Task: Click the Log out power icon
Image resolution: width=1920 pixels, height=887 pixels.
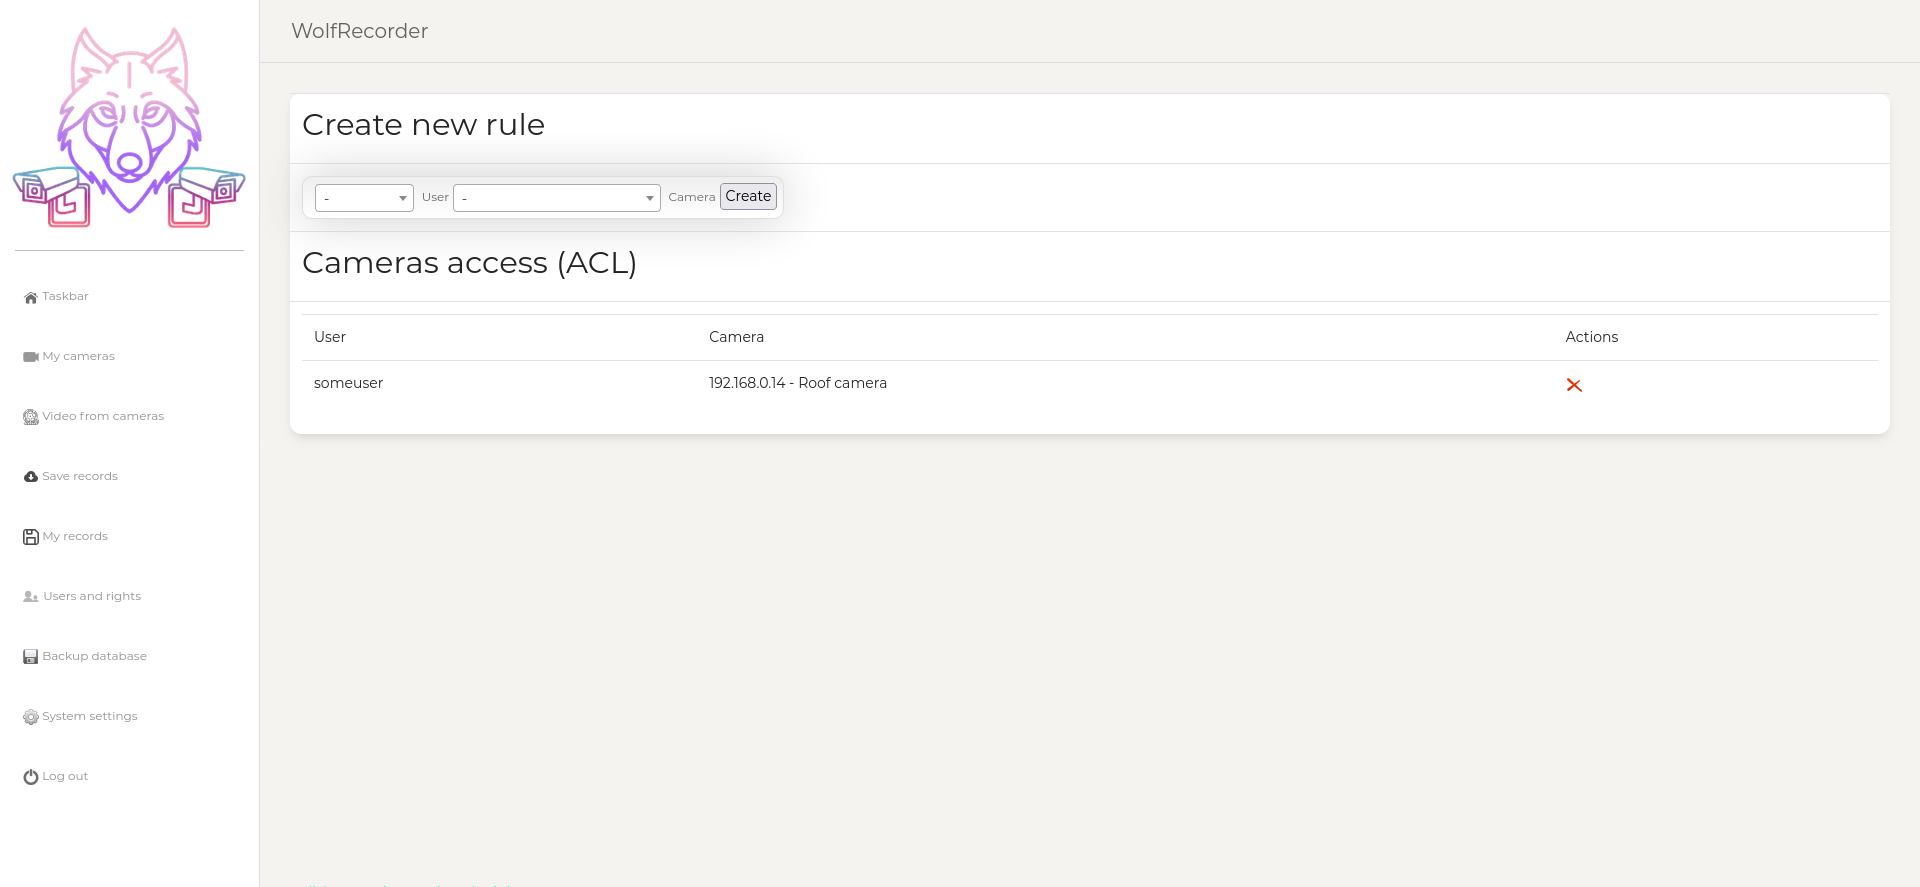Action: click(31, 777)
